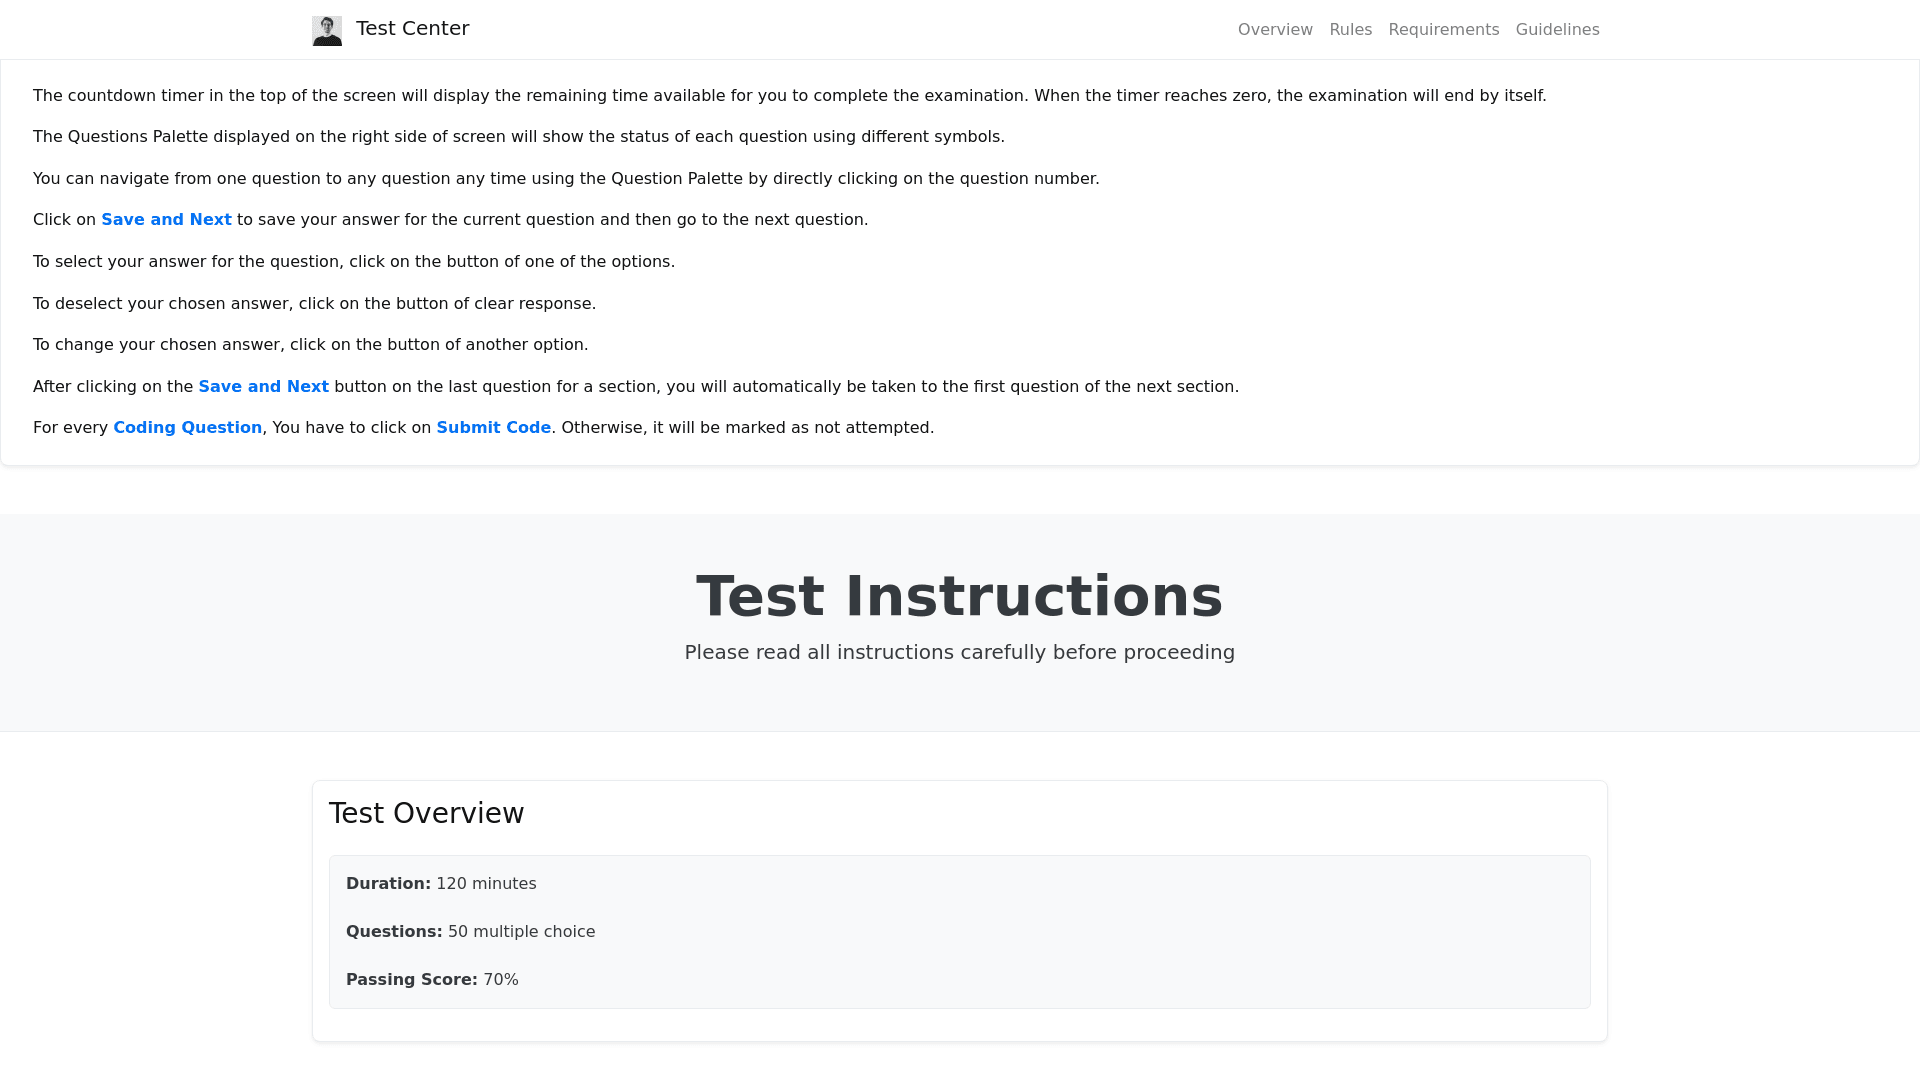
Task: Click the blue Submit Code text
Action: (493, 428)
